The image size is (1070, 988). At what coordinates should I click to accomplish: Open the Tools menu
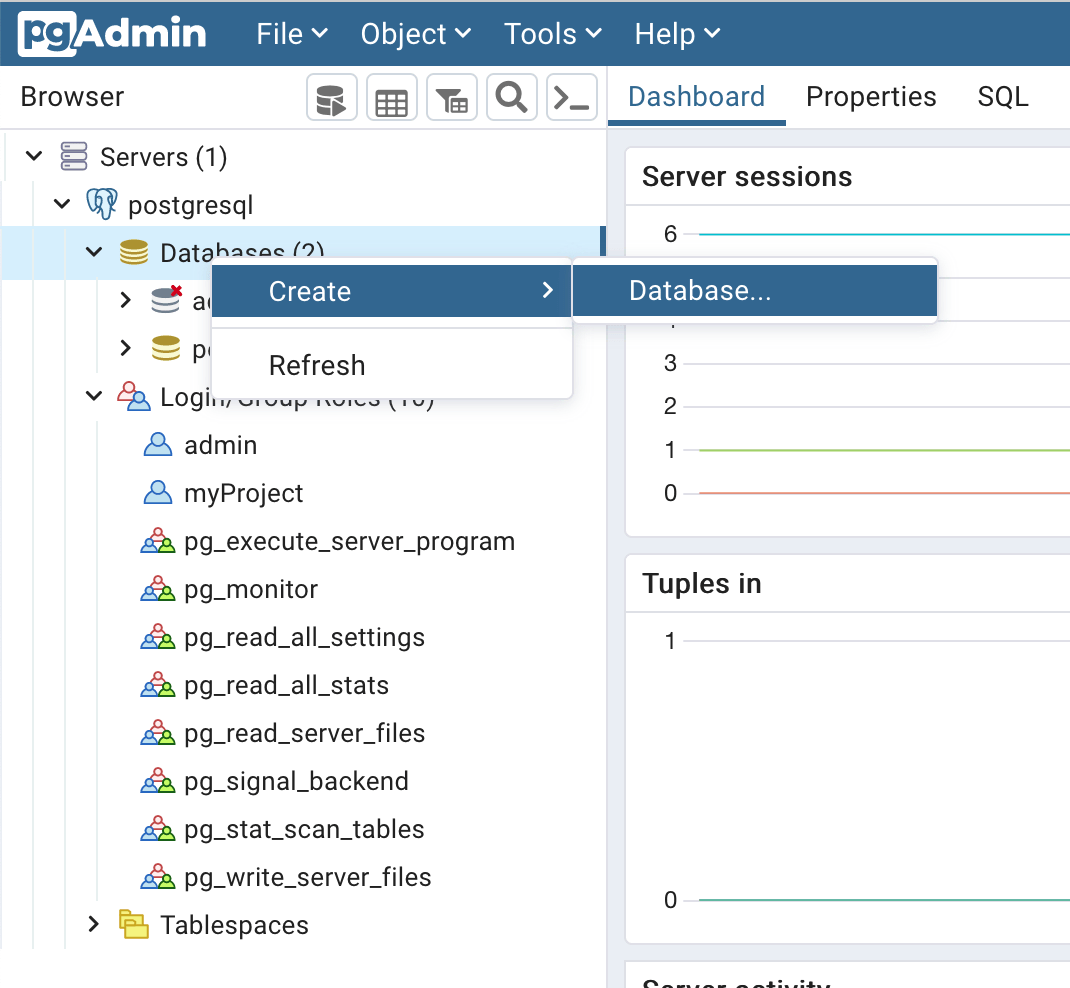[x=552, y=34]
